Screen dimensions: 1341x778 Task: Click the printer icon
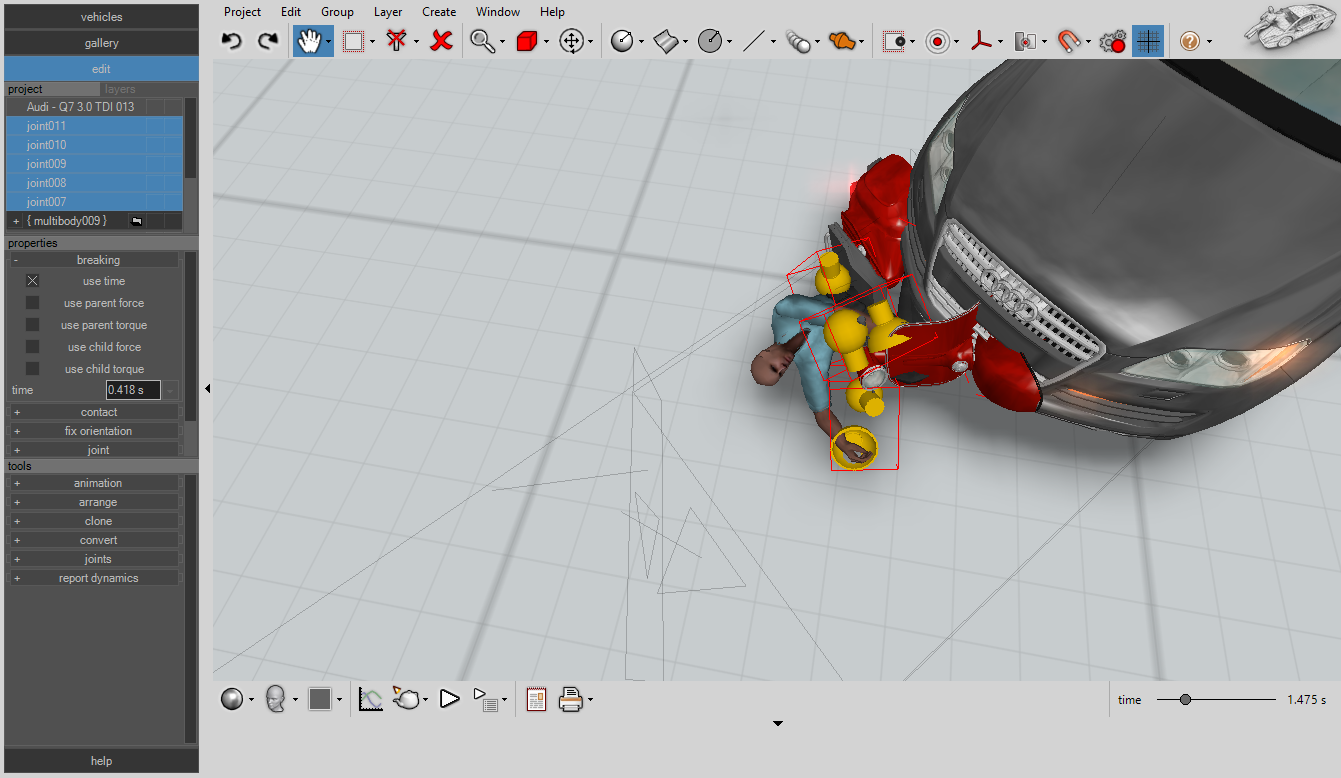571,699
